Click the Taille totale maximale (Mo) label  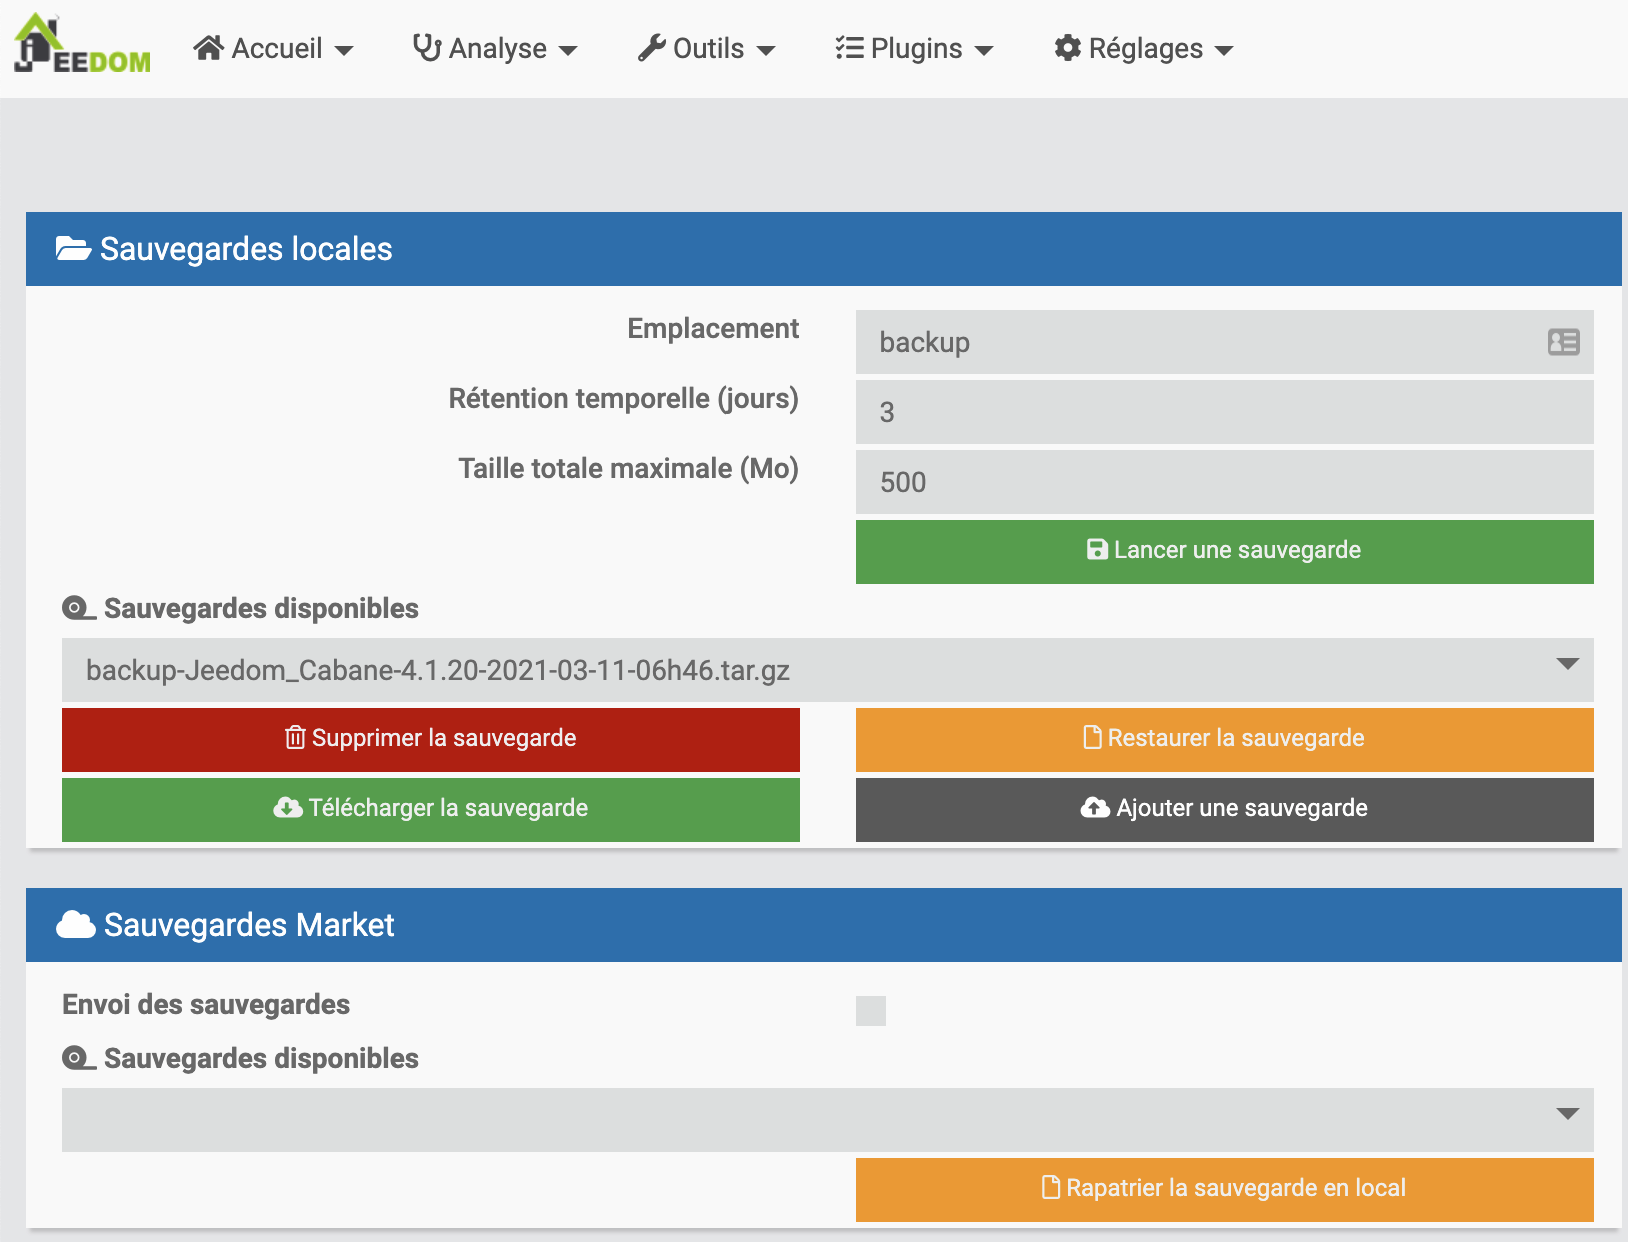628,468
